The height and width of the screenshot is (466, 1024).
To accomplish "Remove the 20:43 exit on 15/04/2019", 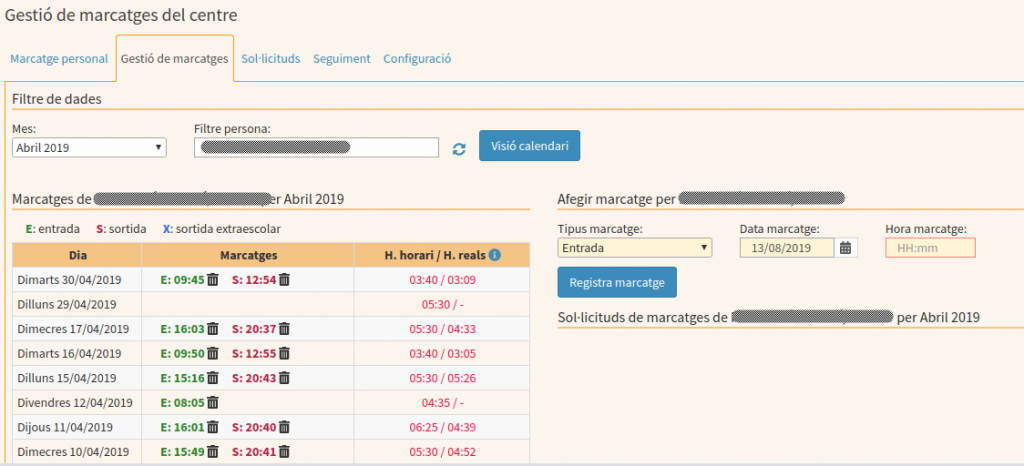I will point(284,378).
